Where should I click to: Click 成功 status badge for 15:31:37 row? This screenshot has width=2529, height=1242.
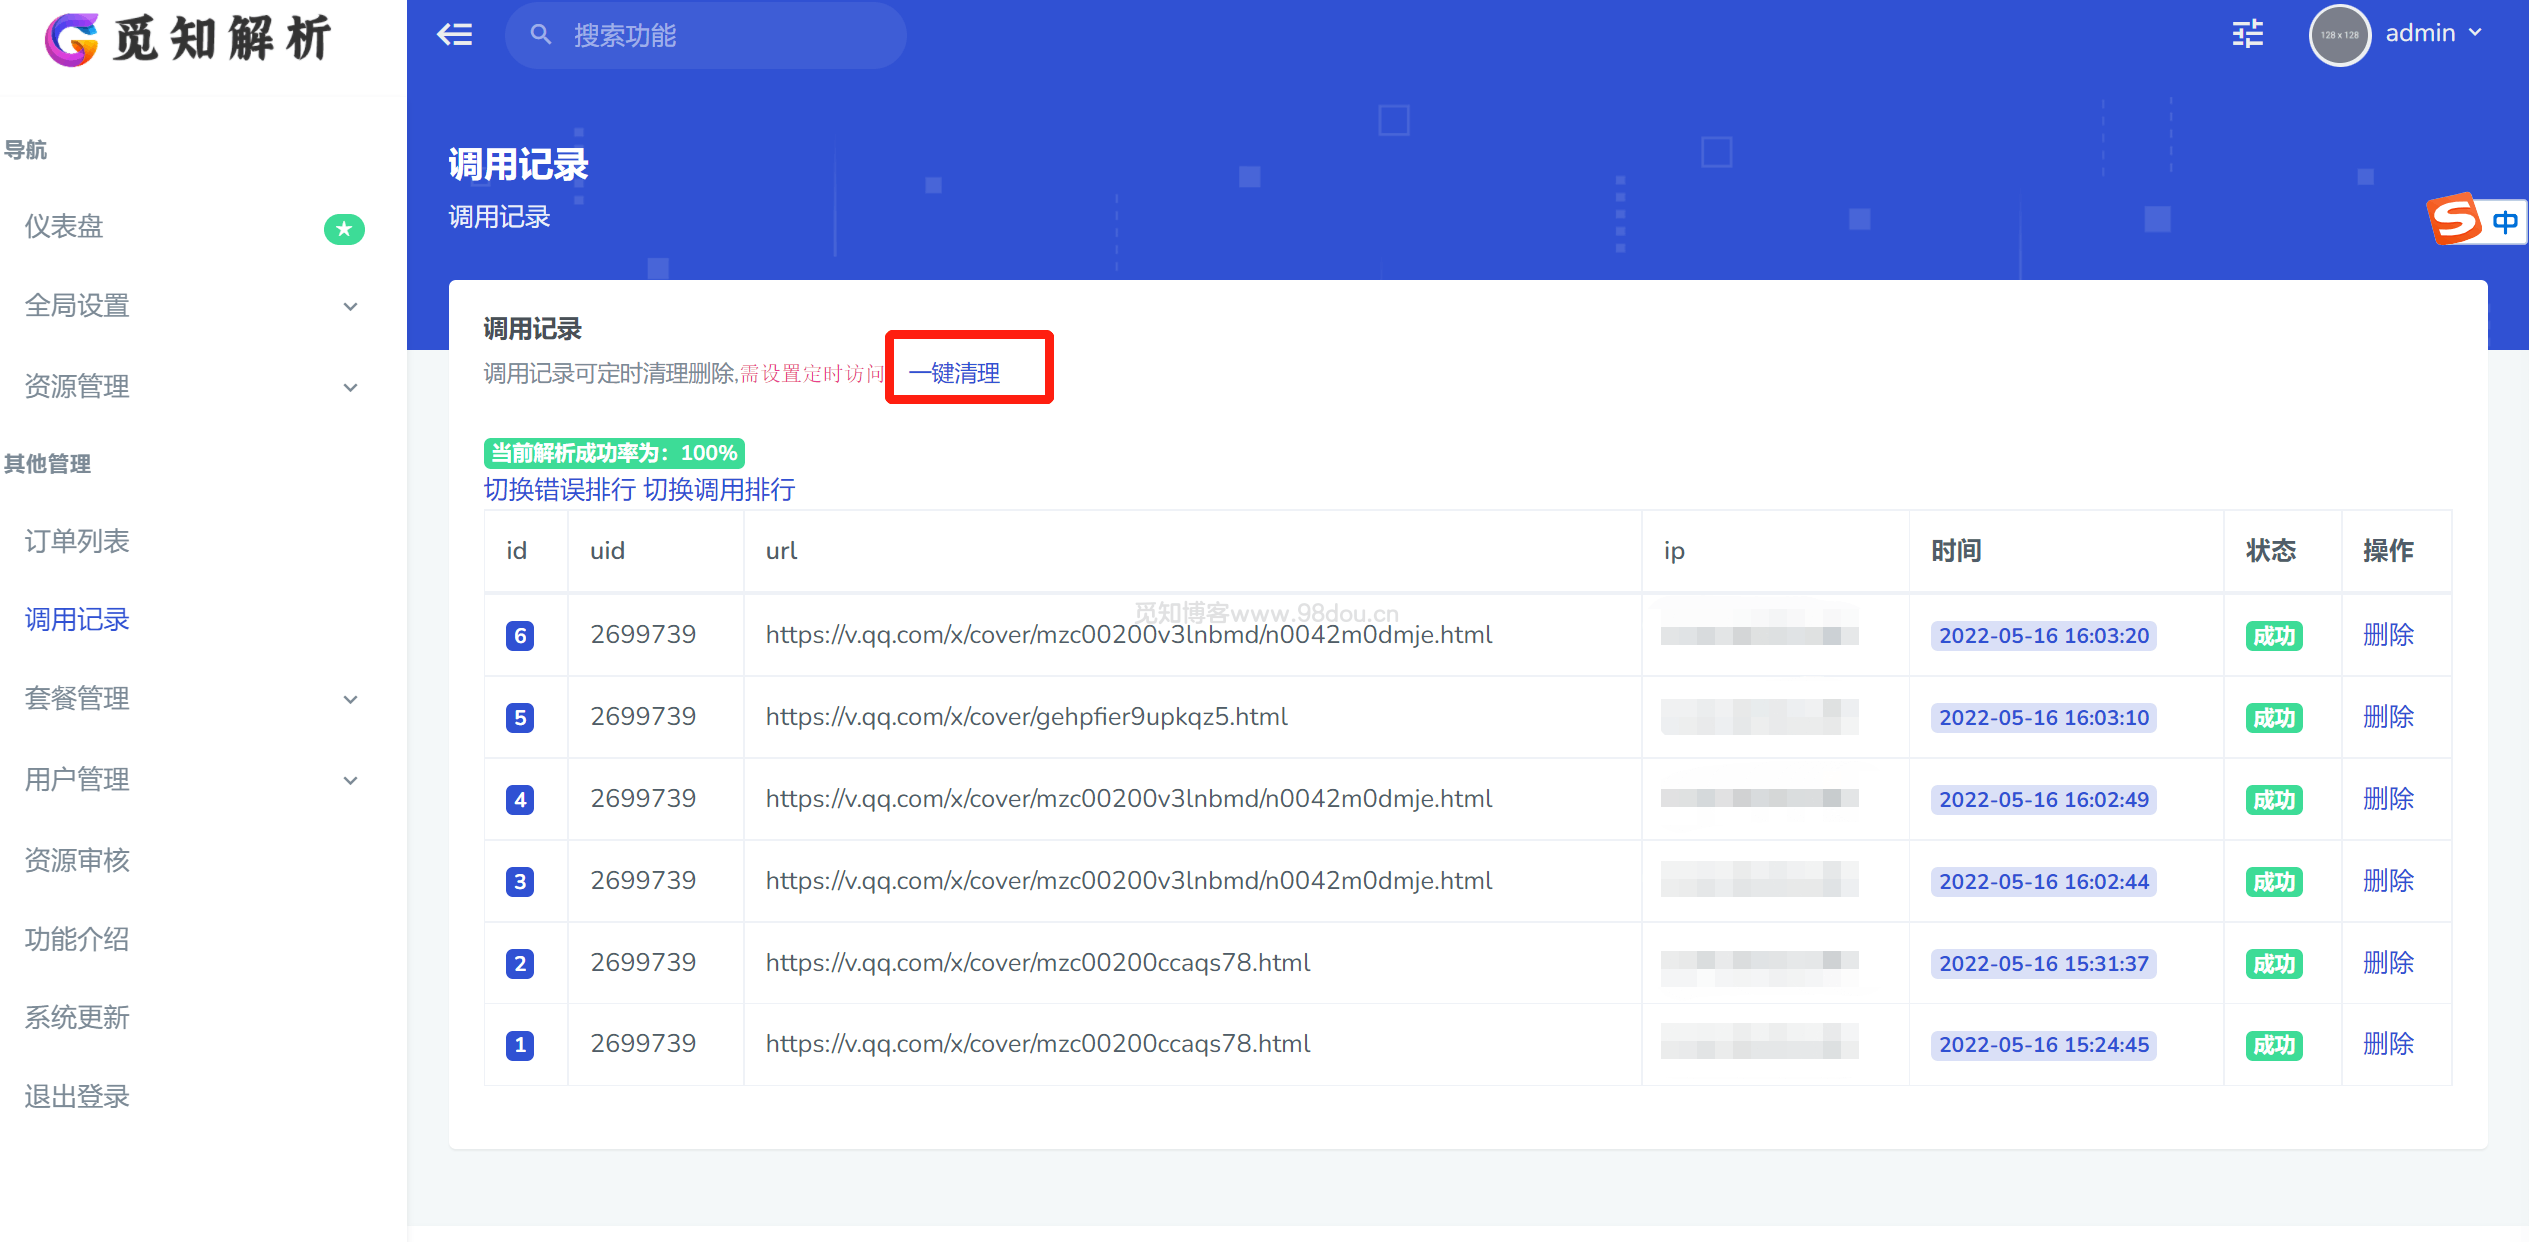2274,964
